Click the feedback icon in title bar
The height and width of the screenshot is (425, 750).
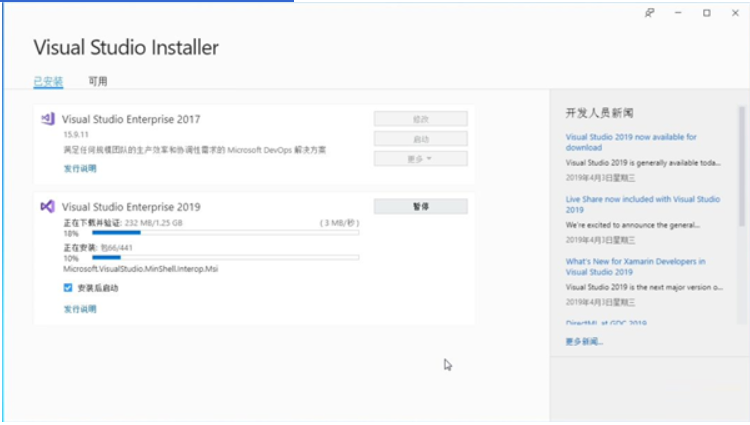click(x=650, y=13)
